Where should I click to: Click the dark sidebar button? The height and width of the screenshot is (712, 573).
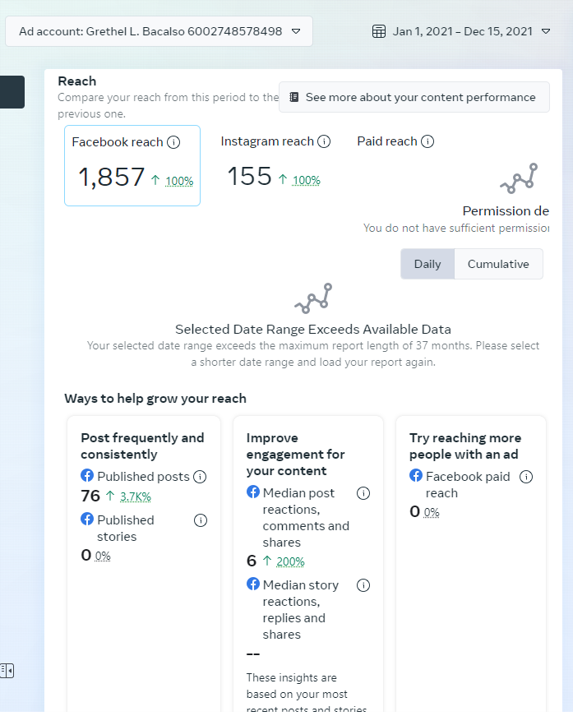[x=12, y=92]
